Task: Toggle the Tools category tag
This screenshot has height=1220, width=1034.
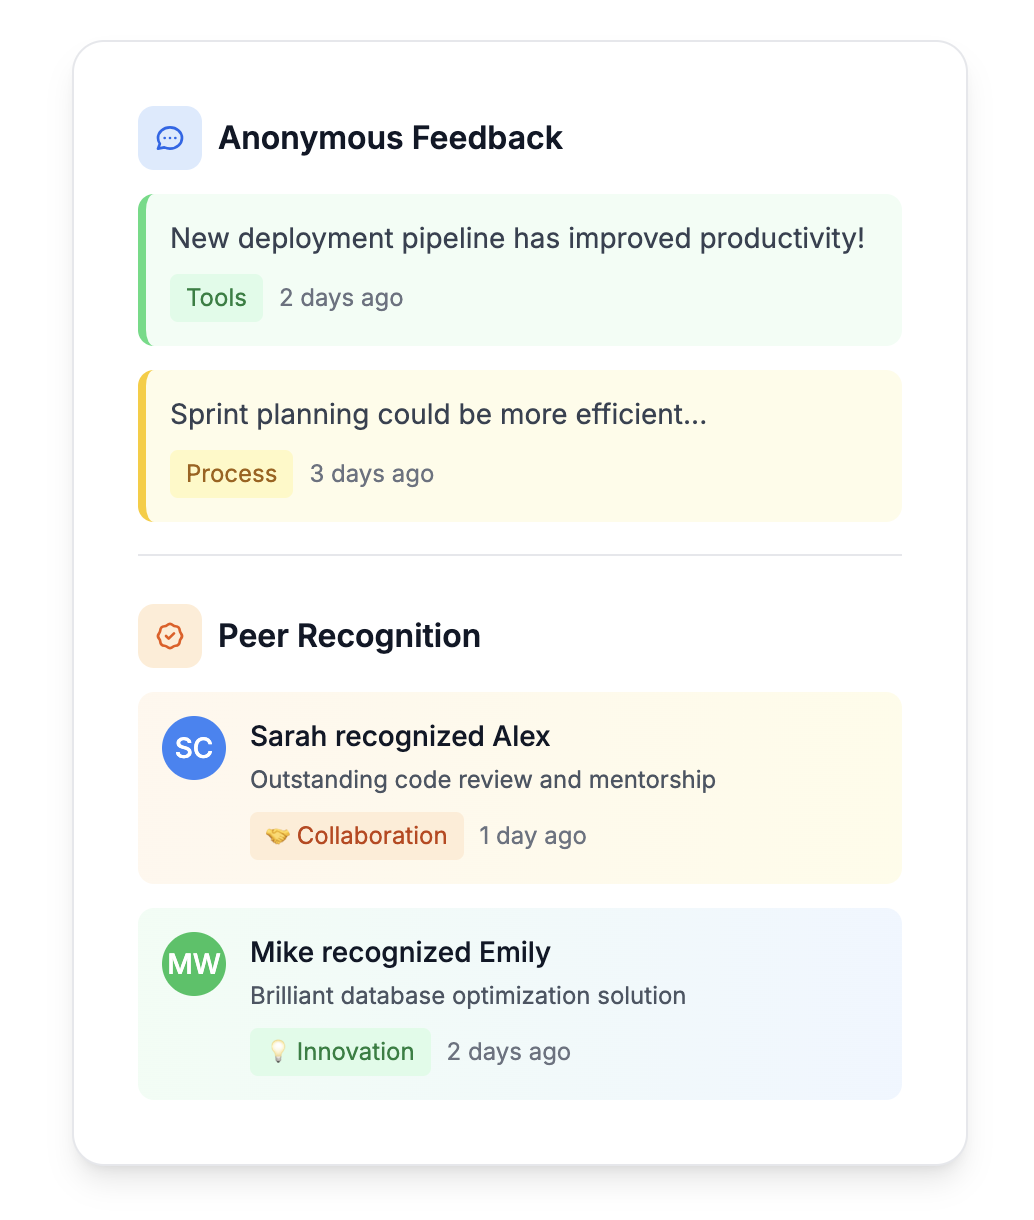Action: tap(216, 297)
